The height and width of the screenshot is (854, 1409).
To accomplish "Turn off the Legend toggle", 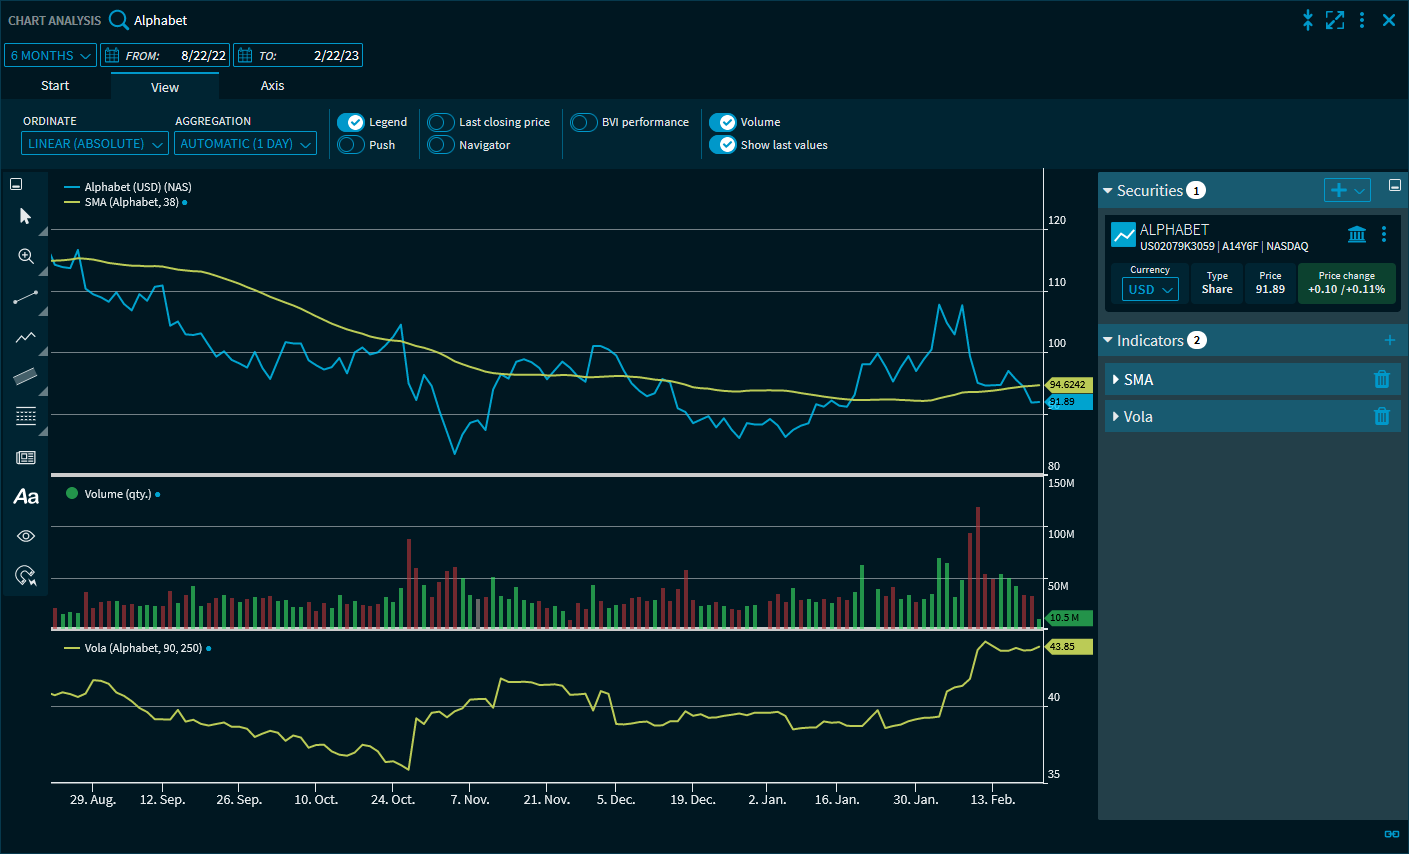I will tap(351, 122).
